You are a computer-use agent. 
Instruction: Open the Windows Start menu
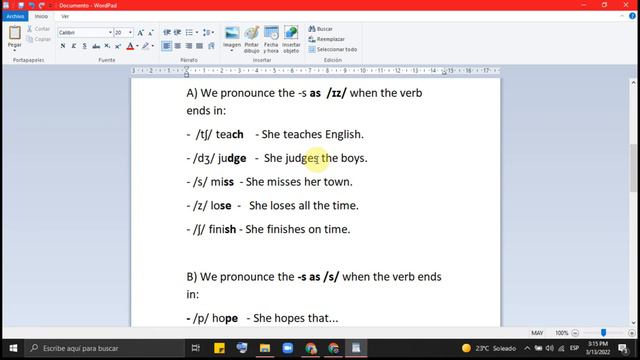[13, 348]
